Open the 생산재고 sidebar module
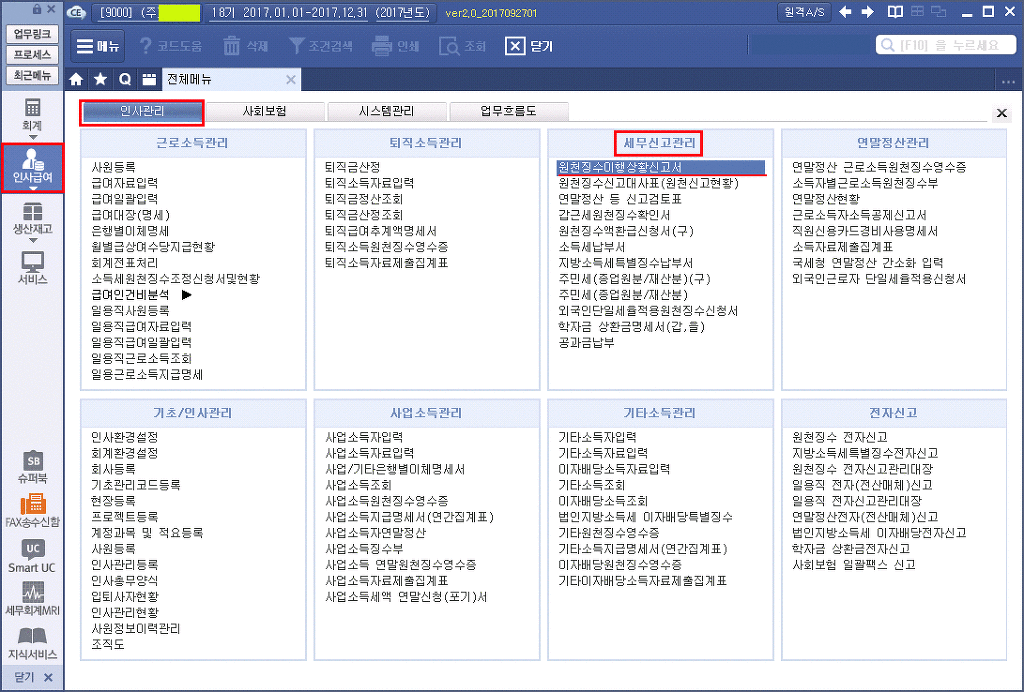1024x692 pixels. 32,219
